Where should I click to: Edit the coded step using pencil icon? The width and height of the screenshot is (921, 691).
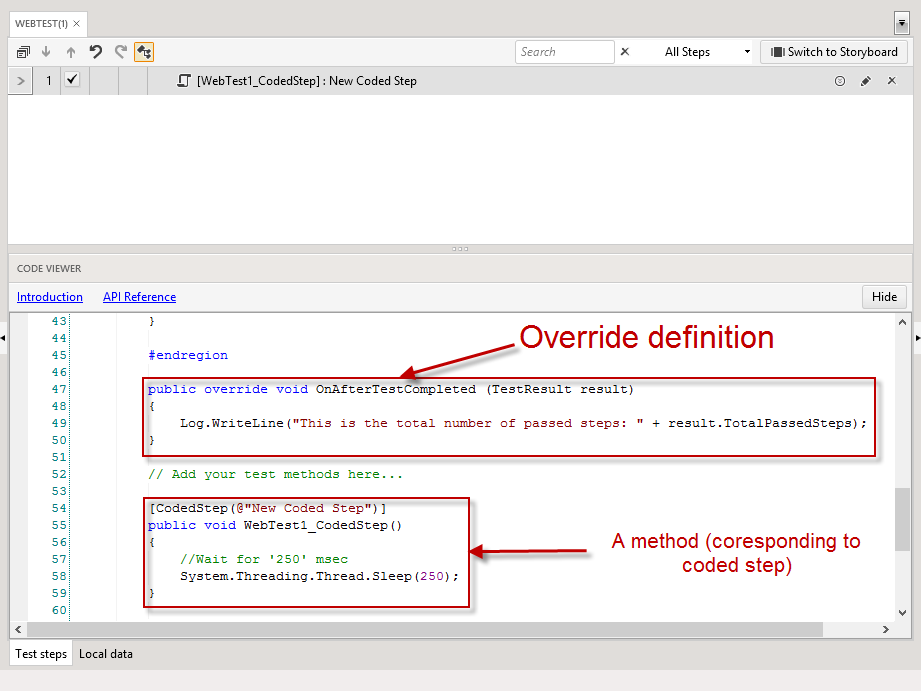tap(866, 81)
